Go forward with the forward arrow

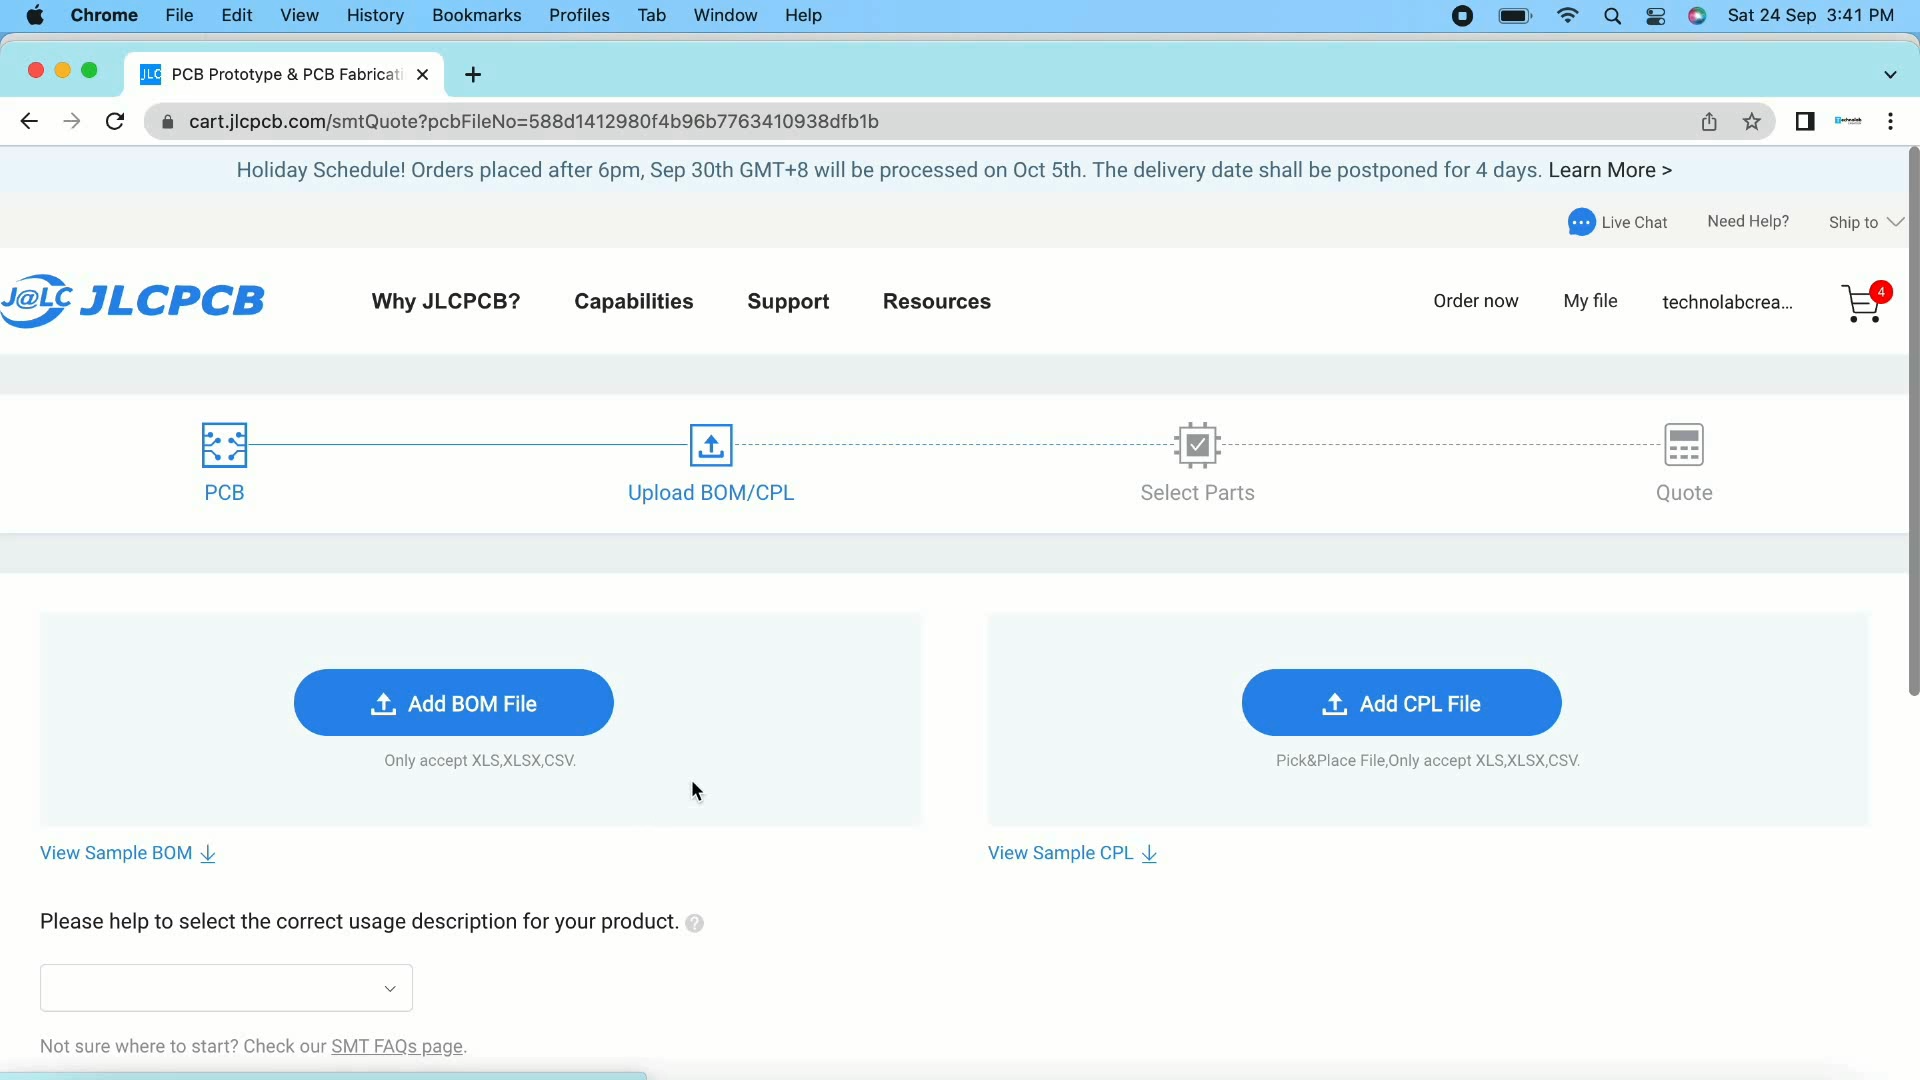click(72, 121)
